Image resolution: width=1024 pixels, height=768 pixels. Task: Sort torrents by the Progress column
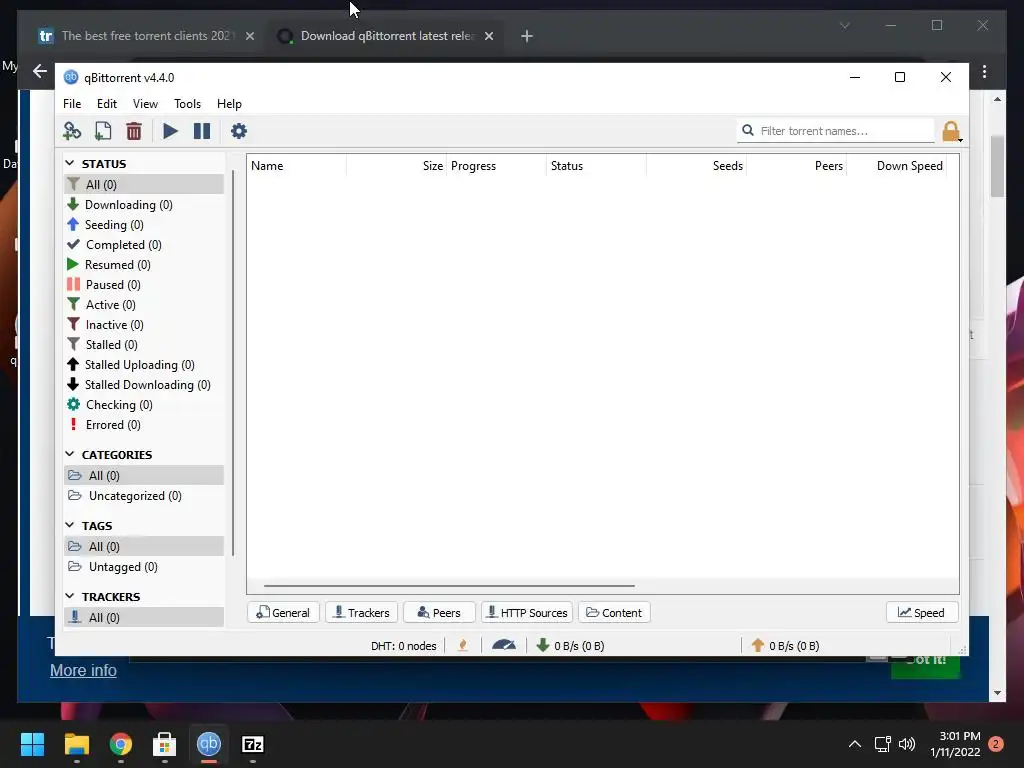[x=496, y=166]
